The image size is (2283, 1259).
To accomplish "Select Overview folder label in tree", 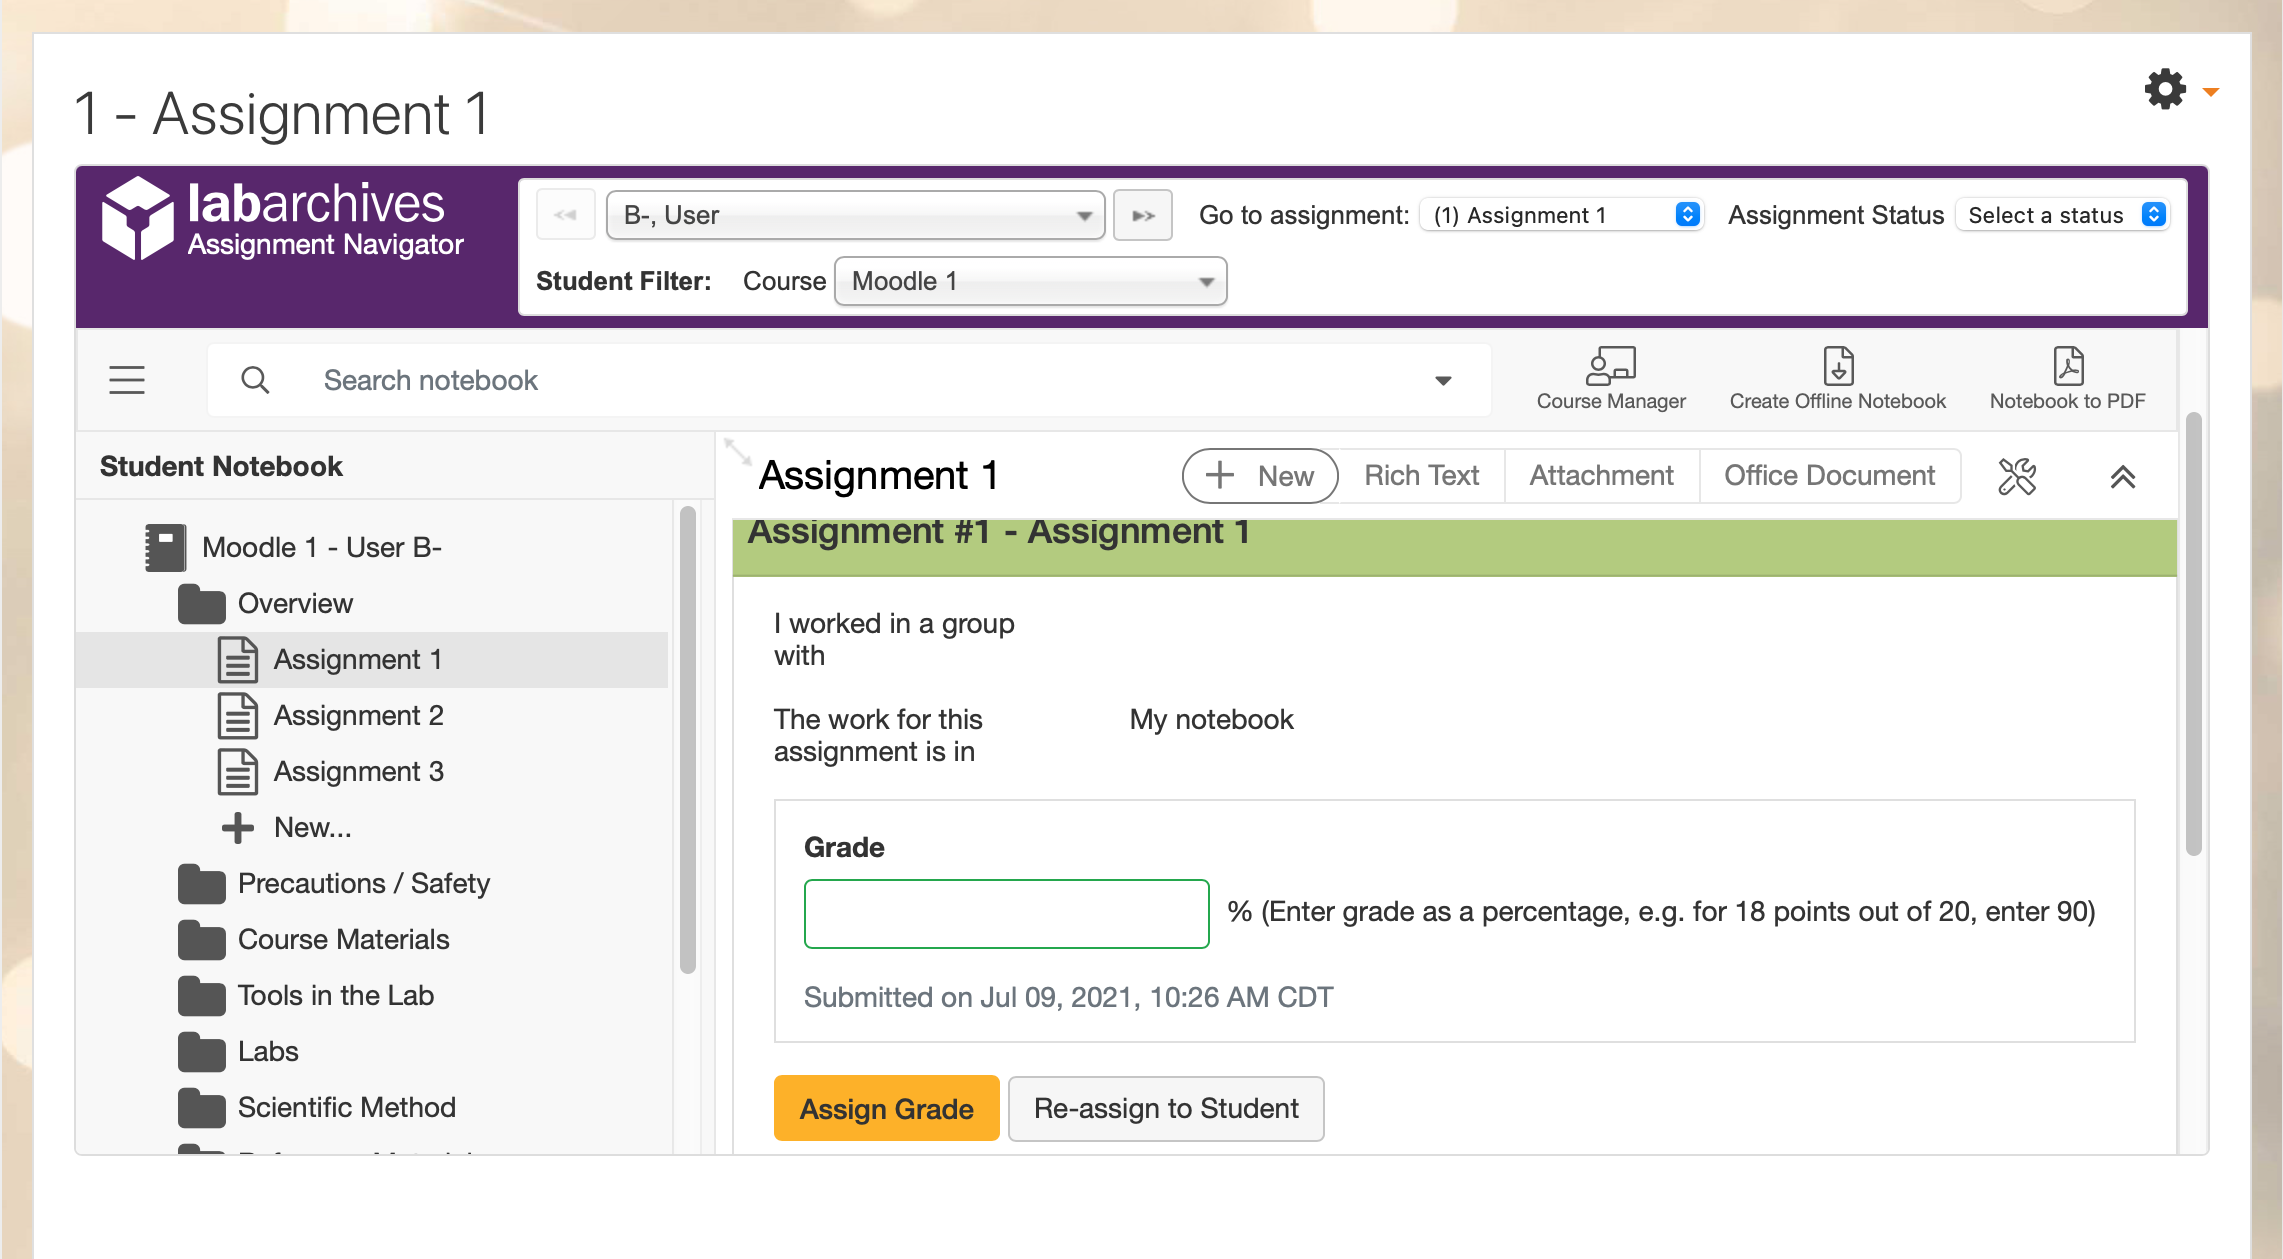I will click(295, 604).
